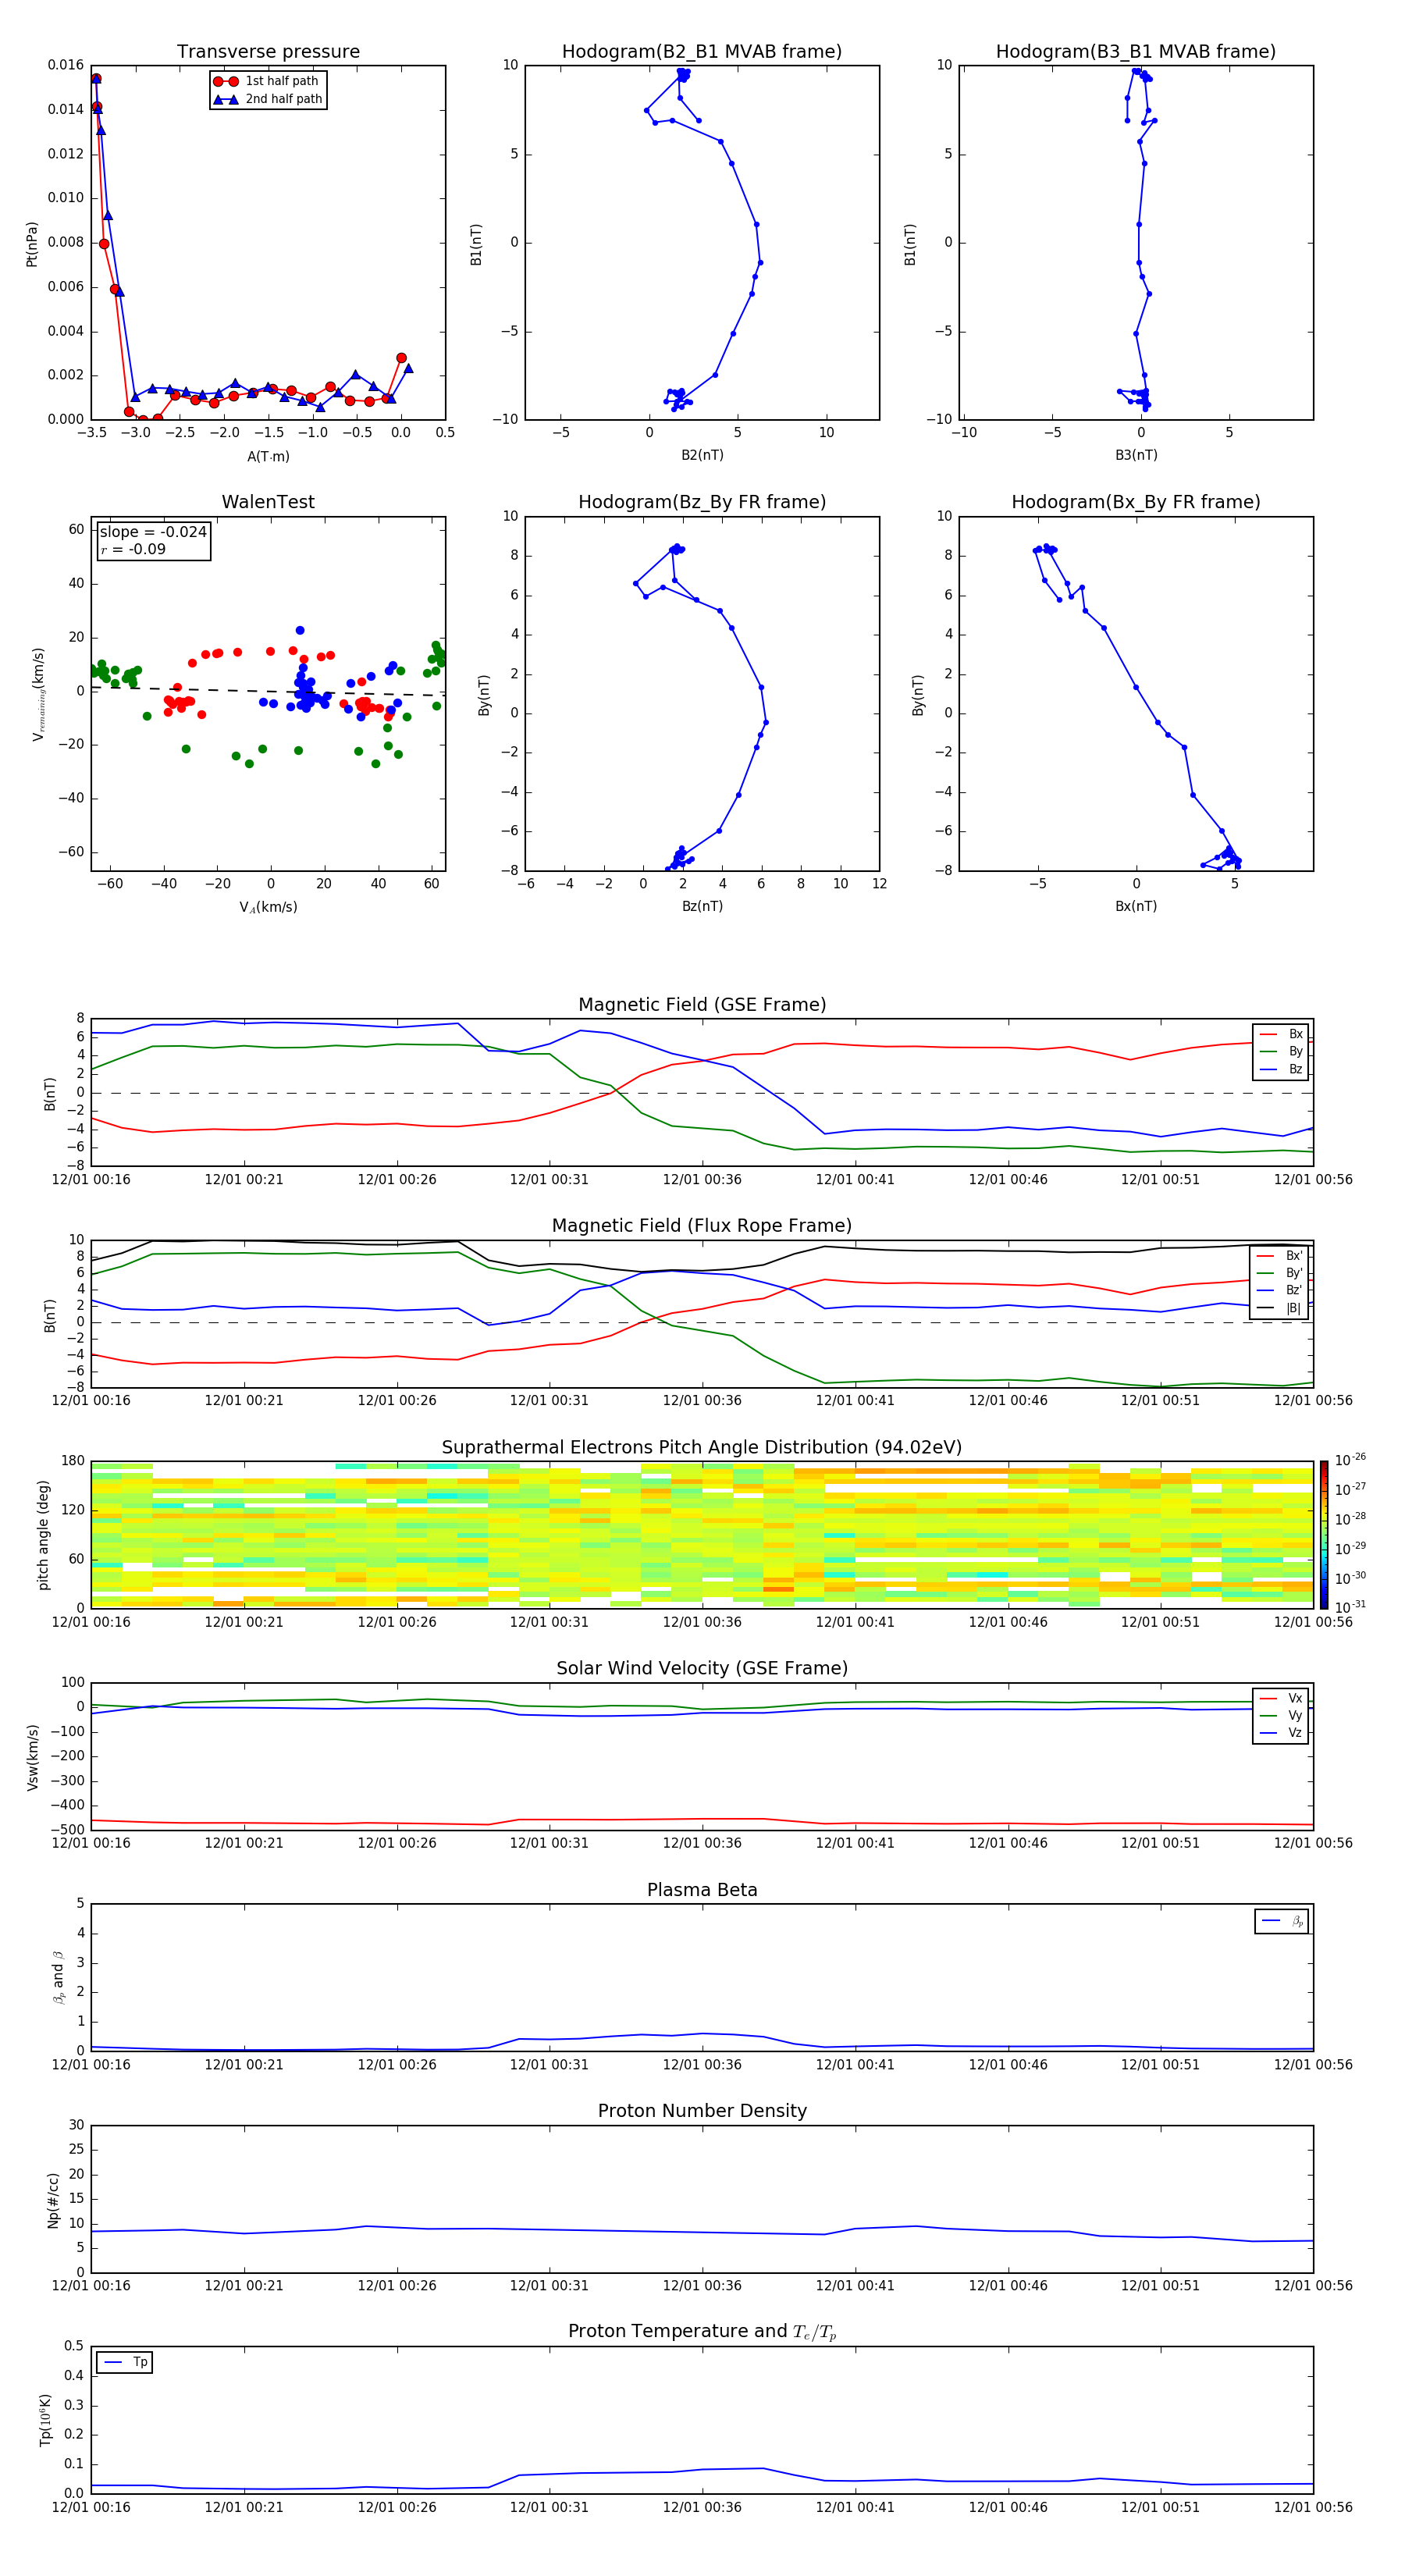This screenshot has height=2576, width=1405.
Task: Click the '12/01 00:46' tick under pitch angle plot
Action: (1008, 1622)
